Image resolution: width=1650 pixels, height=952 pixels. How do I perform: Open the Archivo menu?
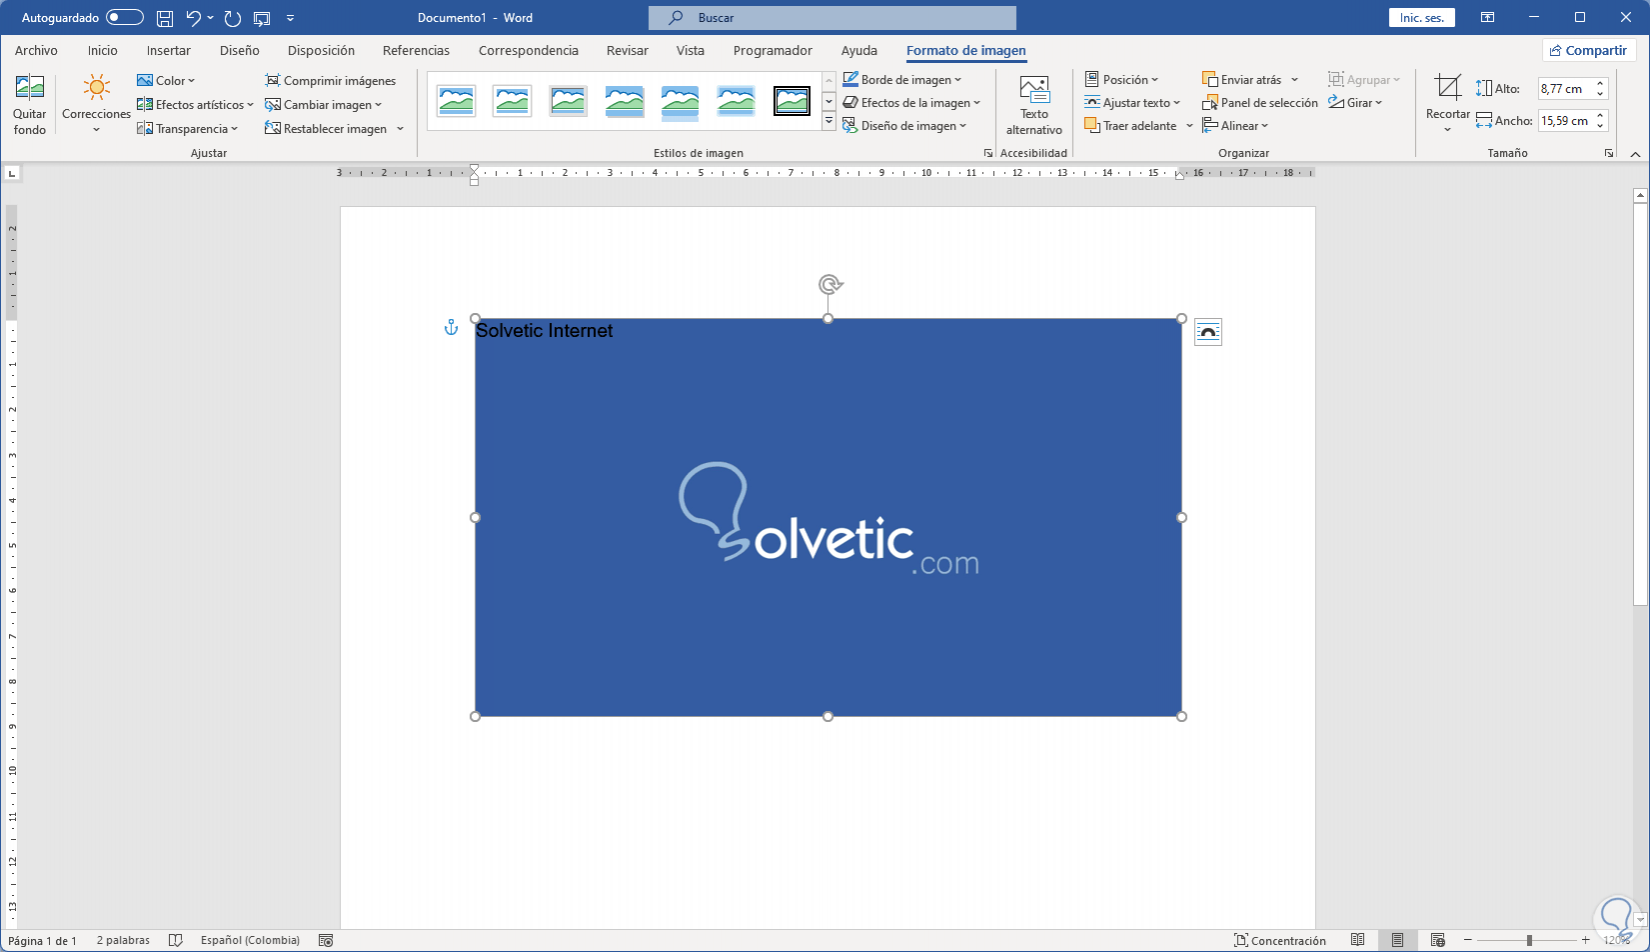pos(36,50)
